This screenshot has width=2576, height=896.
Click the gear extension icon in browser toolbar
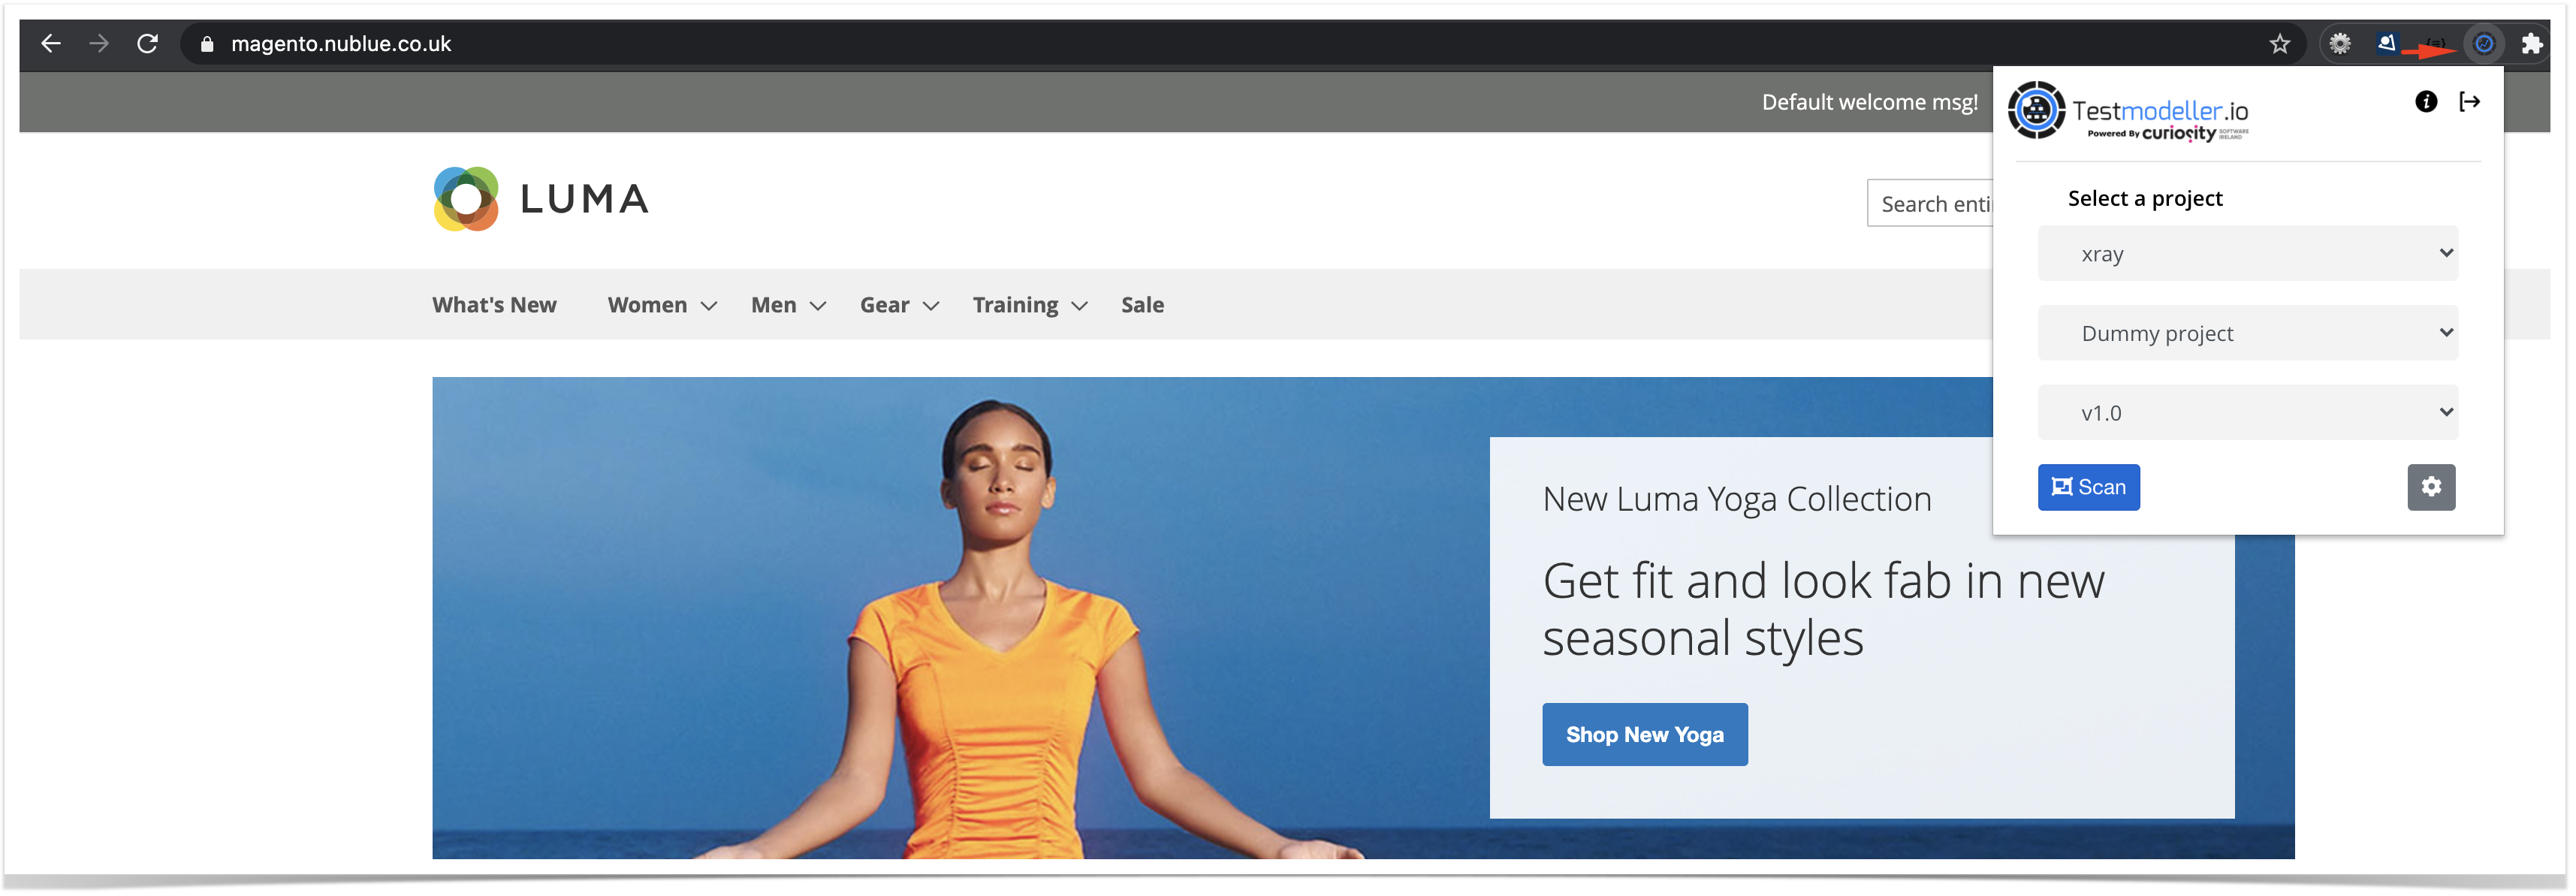point(2340,44)
